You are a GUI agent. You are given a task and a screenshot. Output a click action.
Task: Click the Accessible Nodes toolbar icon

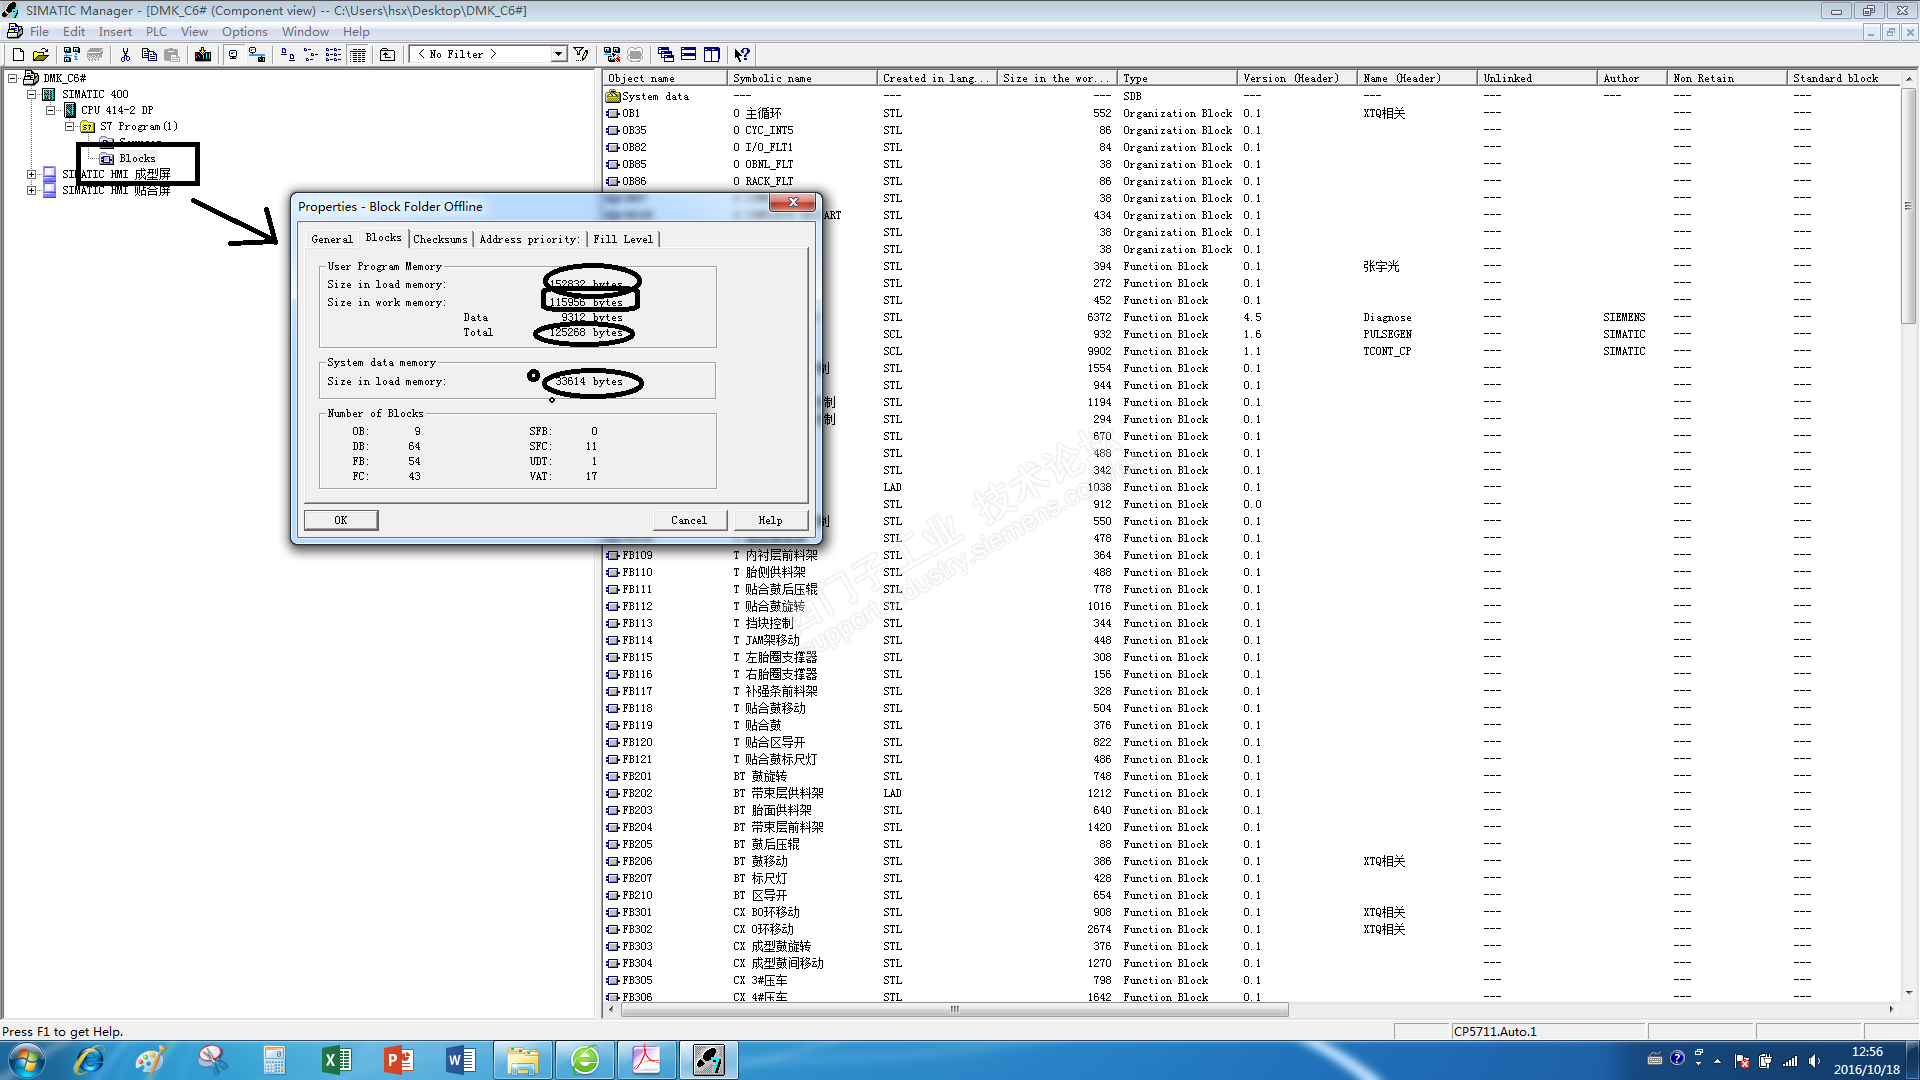72,55
